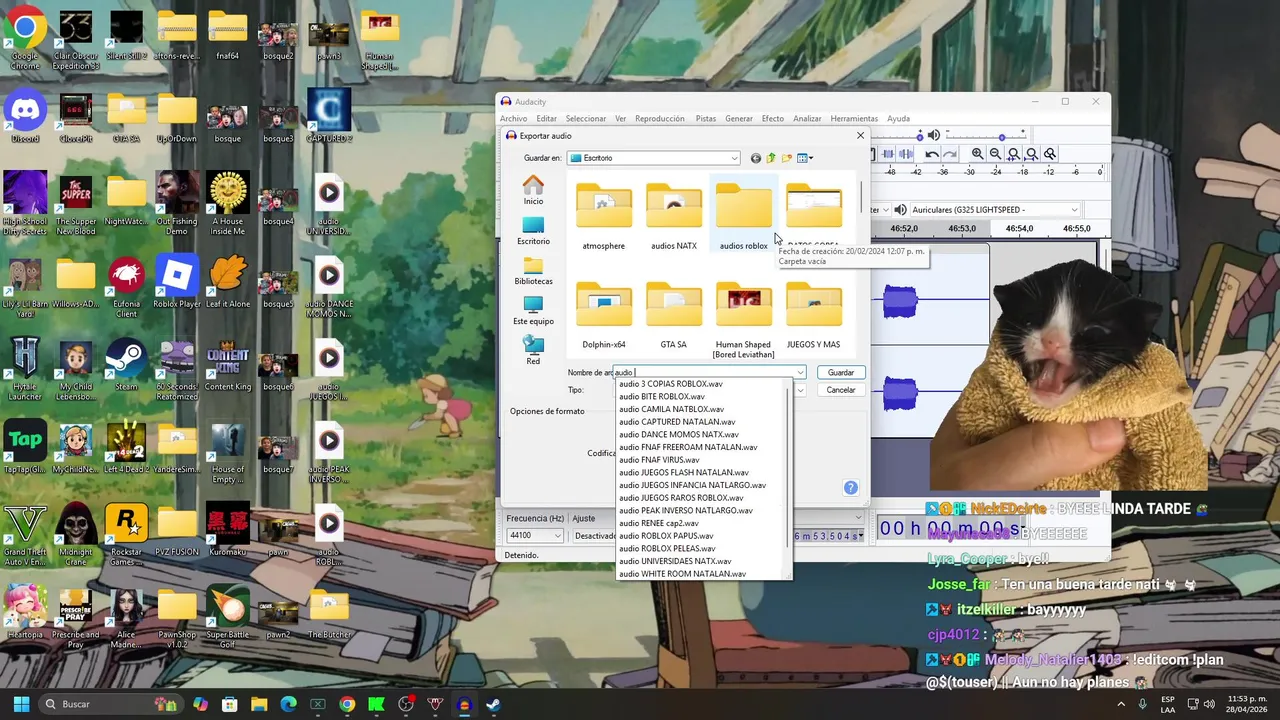This screenshot has height=720, width=1280.
Task: Open the Auriculares playback device dropdown
Action: (1074, 210)
